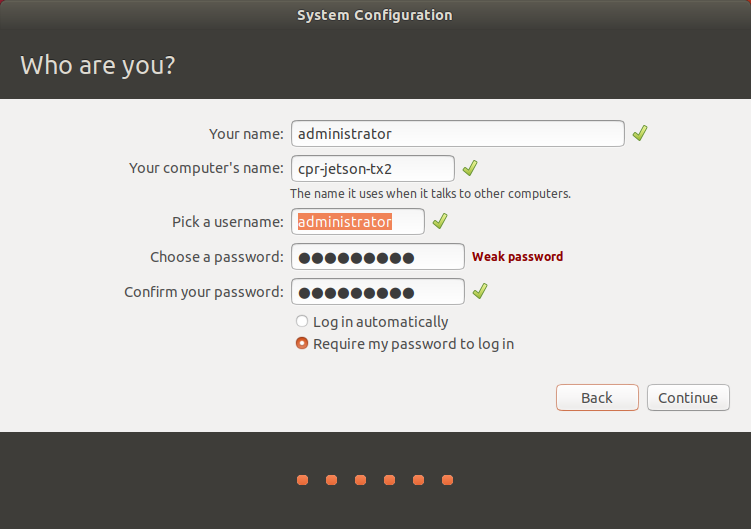This screenshot has height=529, width=751.
Task: Click the checkmark beside the username field
Action: [440, 221]
